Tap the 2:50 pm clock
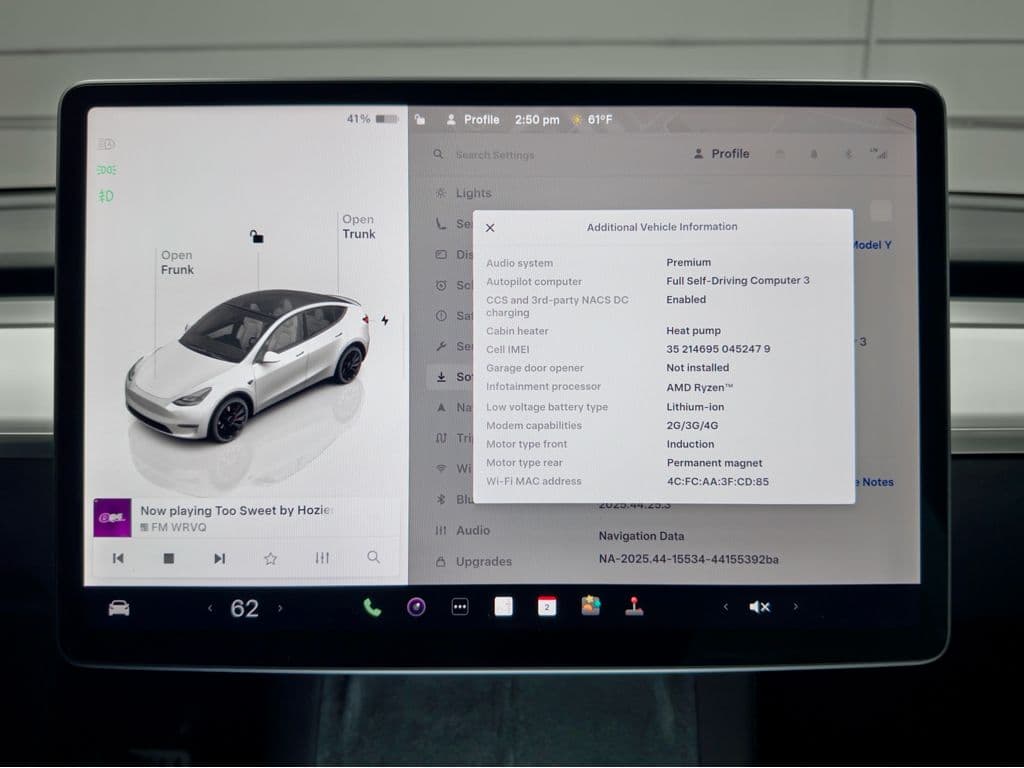 [537, 120]
